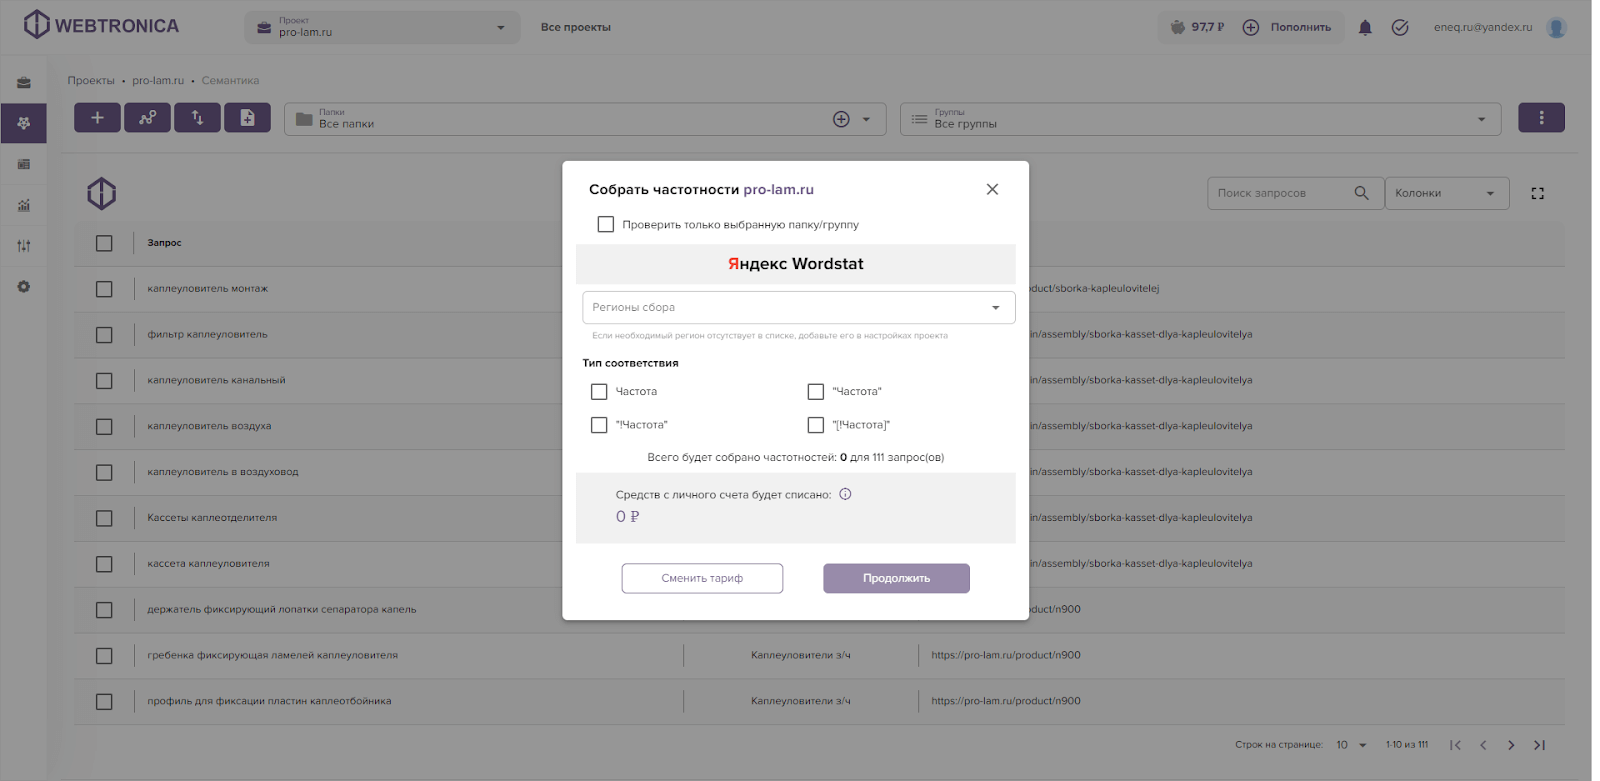
Task: Click the connected-nodes graph toolbar button
Action: click(147, 118)
